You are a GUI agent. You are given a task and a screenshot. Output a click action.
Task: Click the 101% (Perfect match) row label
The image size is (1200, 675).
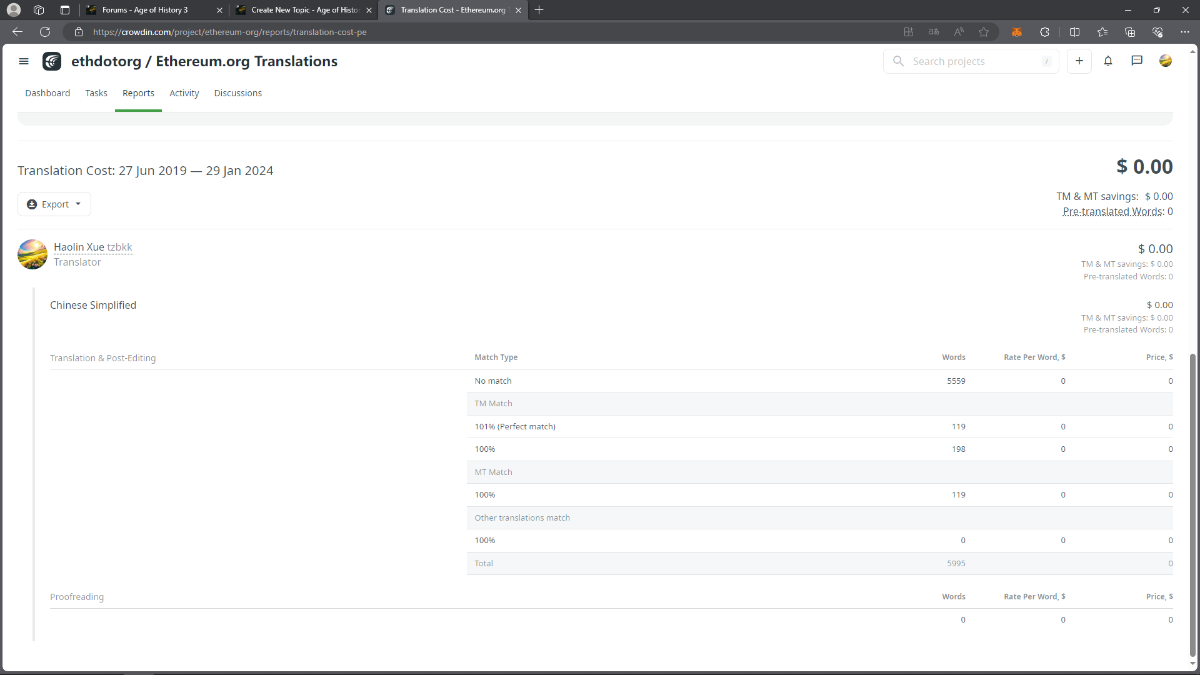point(515,426)
